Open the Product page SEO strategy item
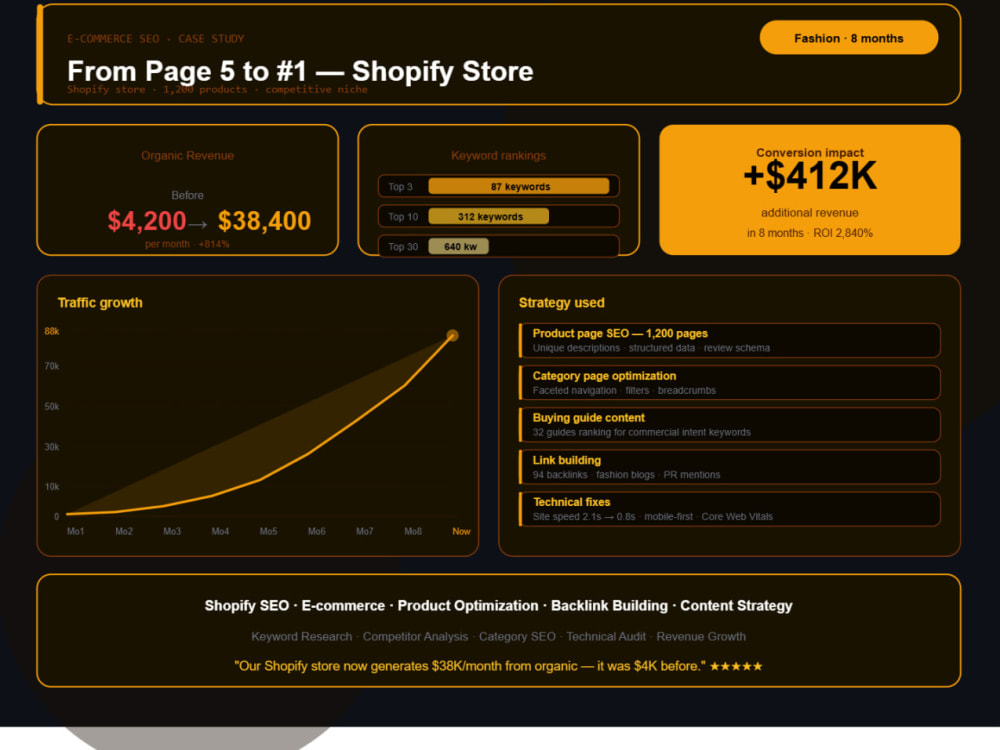This screenshot has width=1000, height=750. coord(730,340)
